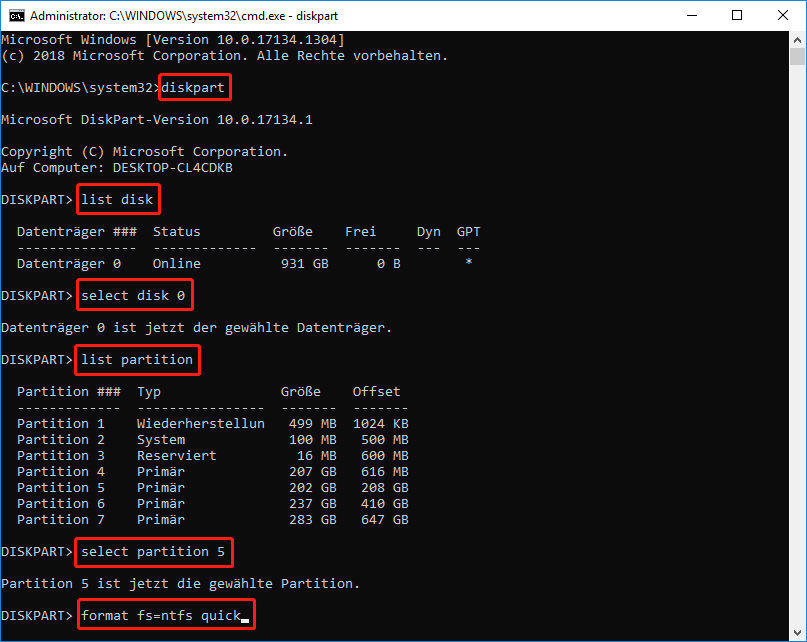Viewport: 807px width, 642px height.
Task: Click the Partition 2 System row
Action: (212, 440)
